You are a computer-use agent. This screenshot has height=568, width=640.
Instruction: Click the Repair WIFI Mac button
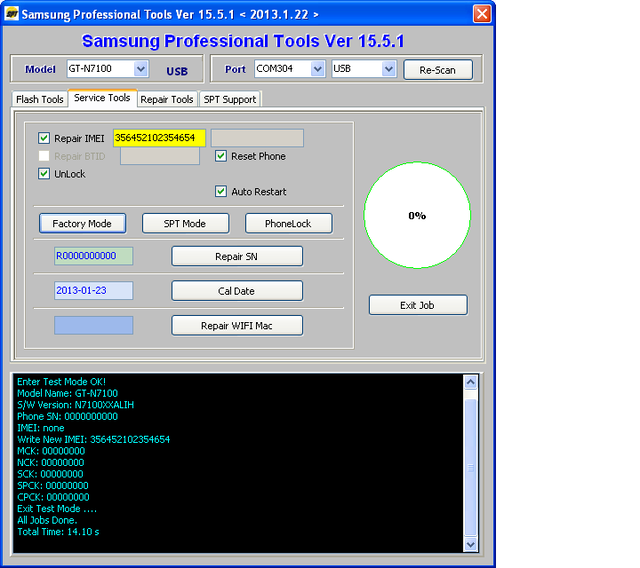click(237, 326)
